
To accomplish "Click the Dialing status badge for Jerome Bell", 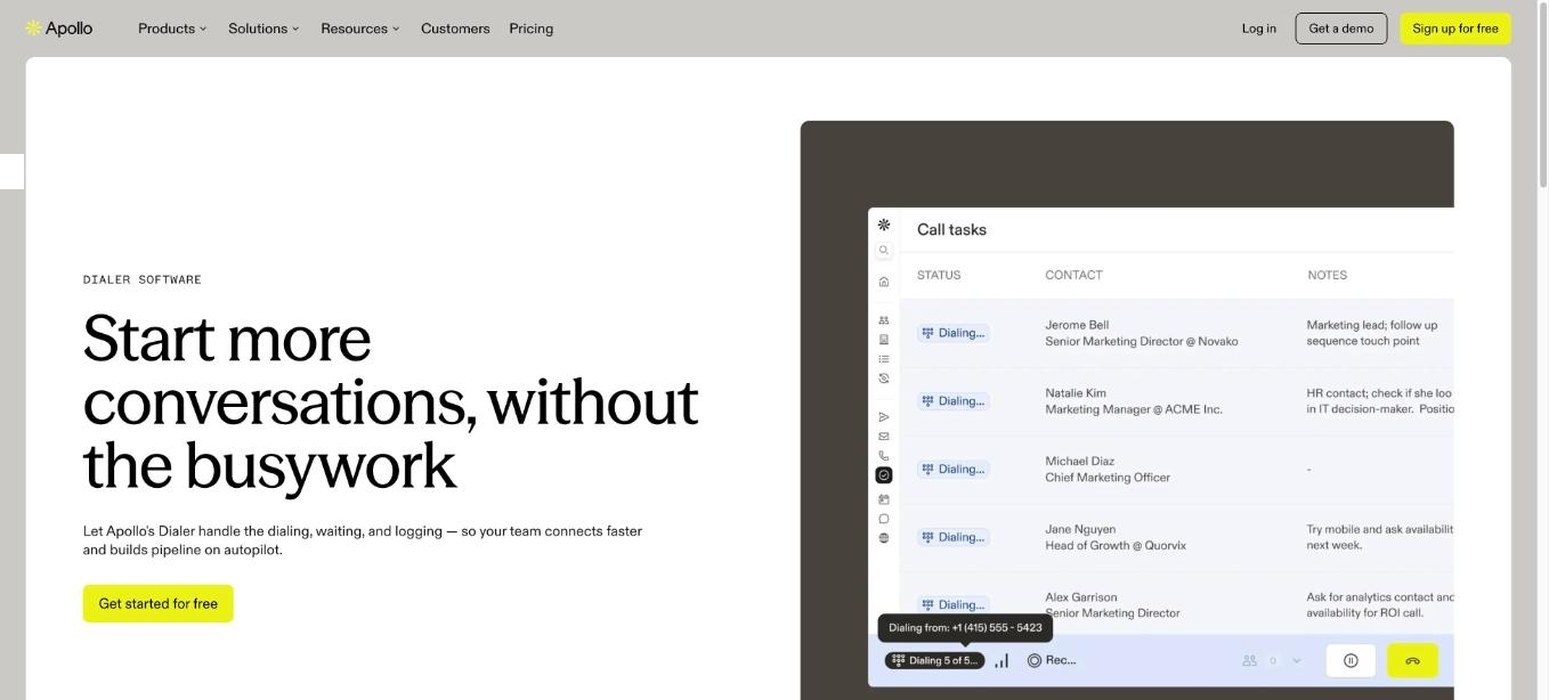I will pyautogui.click(x=953, y=333).
